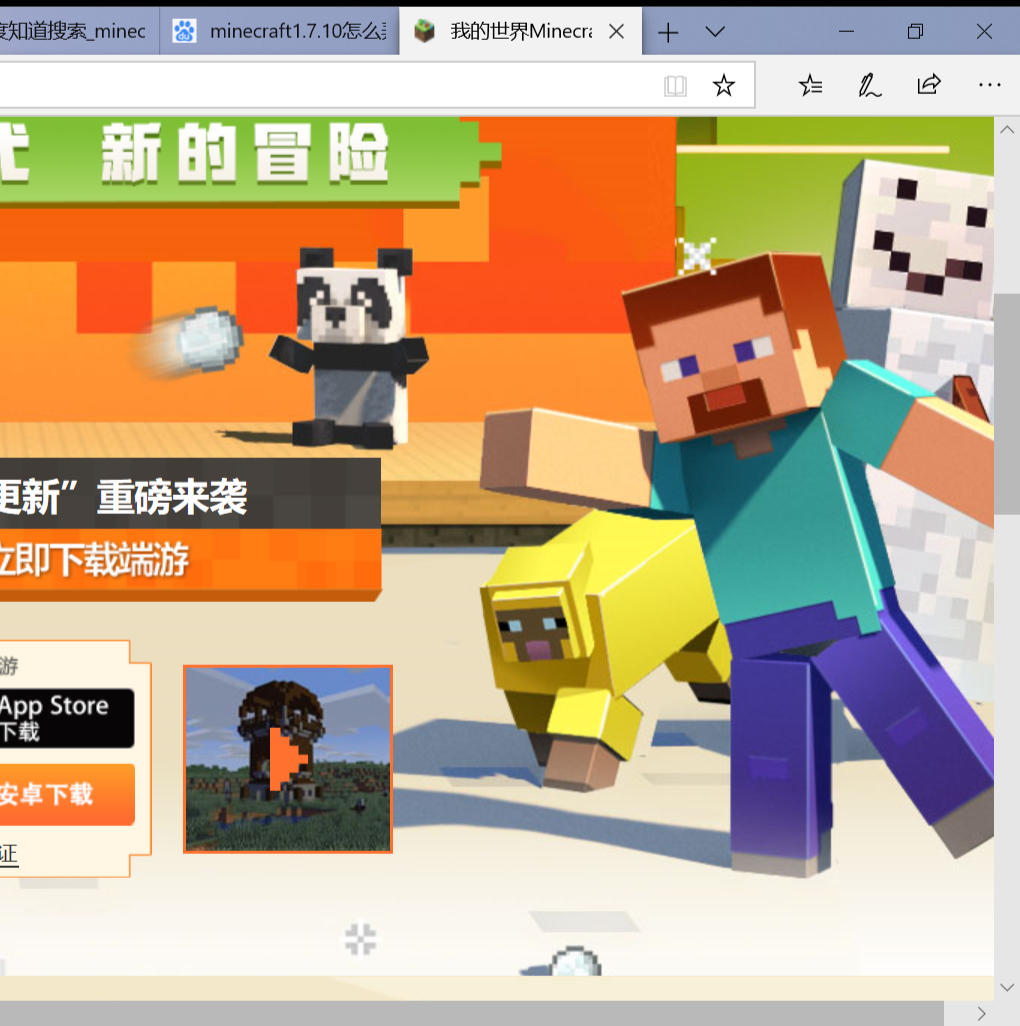Image resolution: width=1020 pixels, height=1026 pixels.
Task: Click the Minecraft village video thumbnail
Action: (287, 759)
